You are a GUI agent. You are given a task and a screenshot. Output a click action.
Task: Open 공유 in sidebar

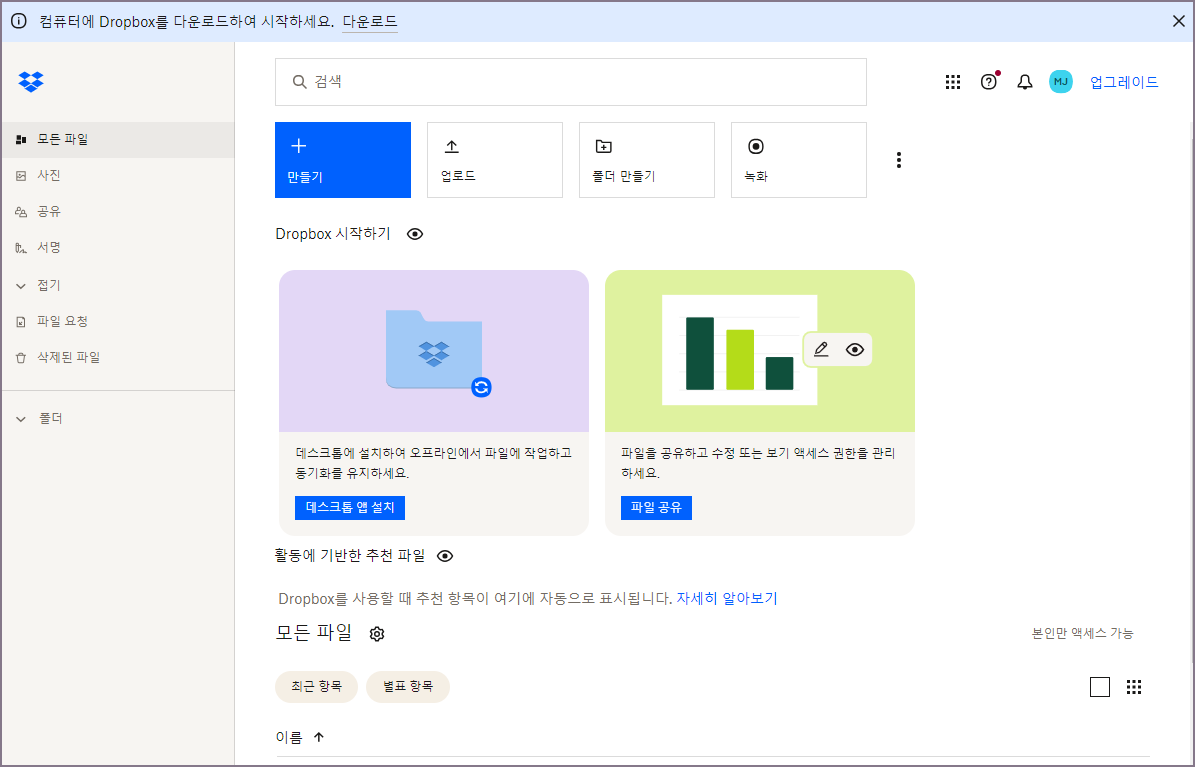pos(118,211)
